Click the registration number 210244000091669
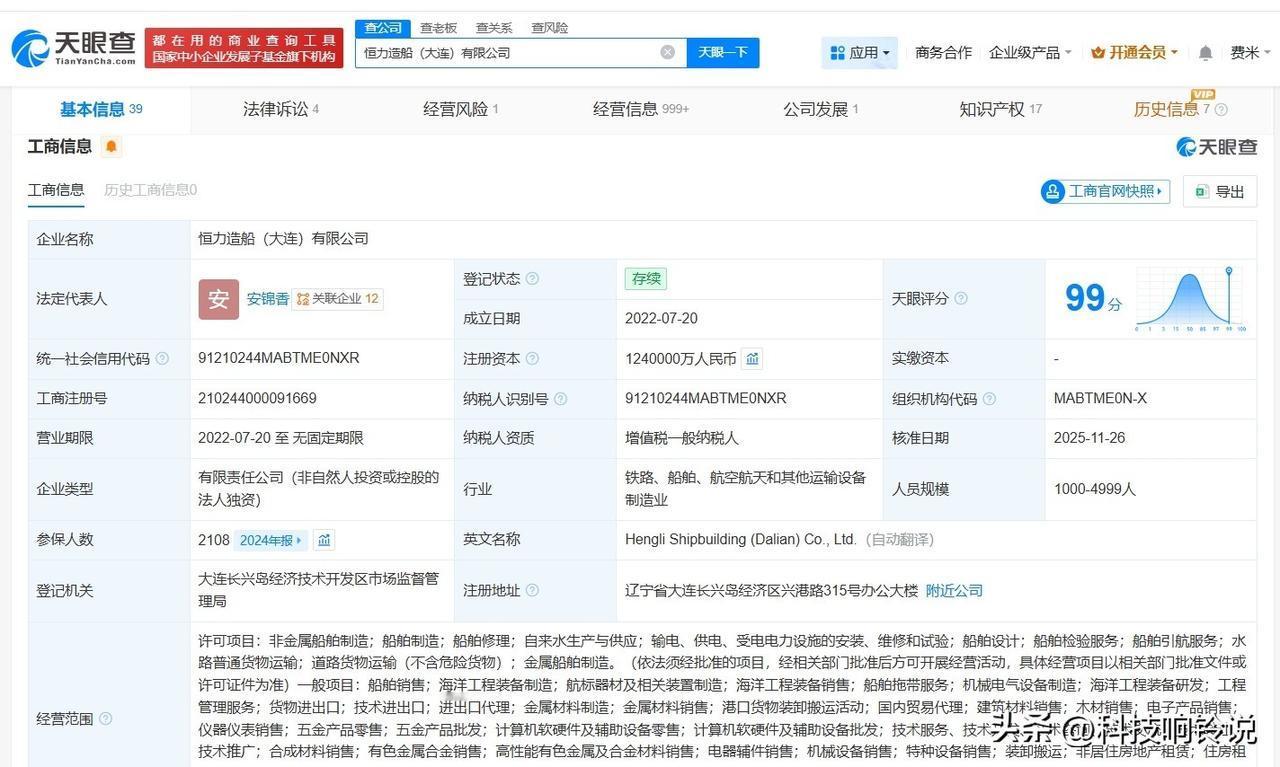The image size is (1280, 767). 257,398
